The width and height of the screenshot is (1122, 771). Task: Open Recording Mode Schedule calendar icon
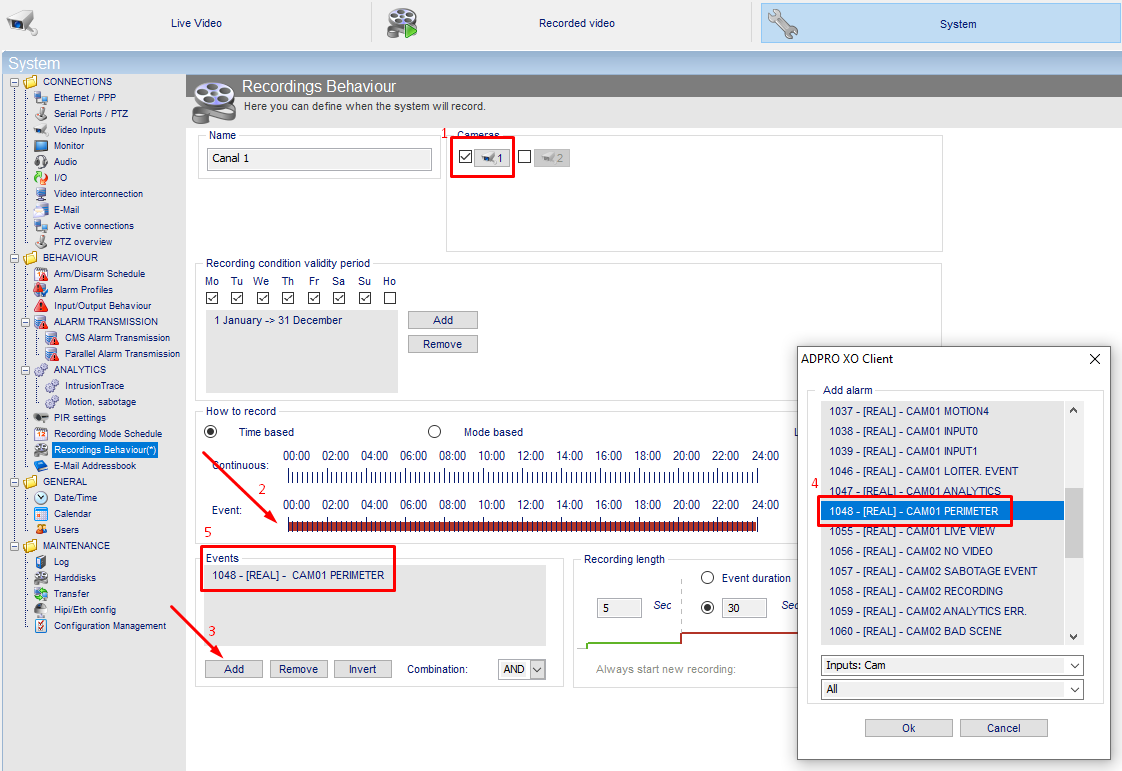[x=42, y=434]
